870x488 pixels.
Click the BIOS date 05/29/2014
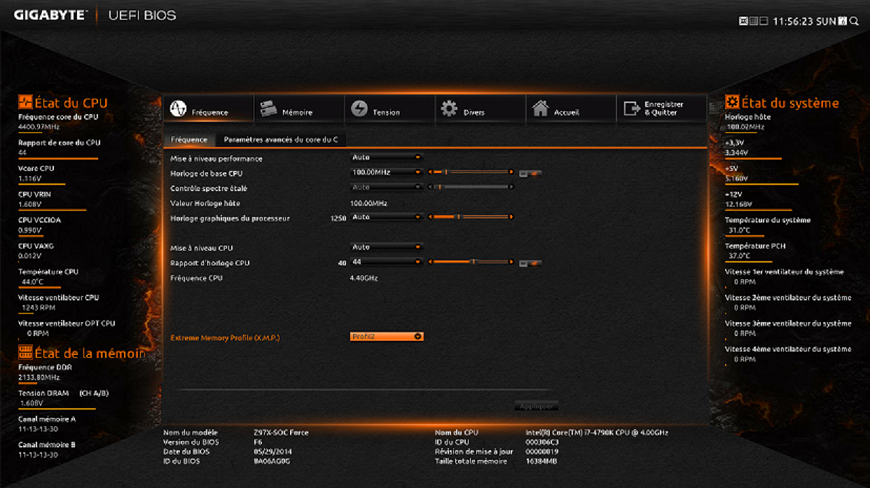point(272,451)
